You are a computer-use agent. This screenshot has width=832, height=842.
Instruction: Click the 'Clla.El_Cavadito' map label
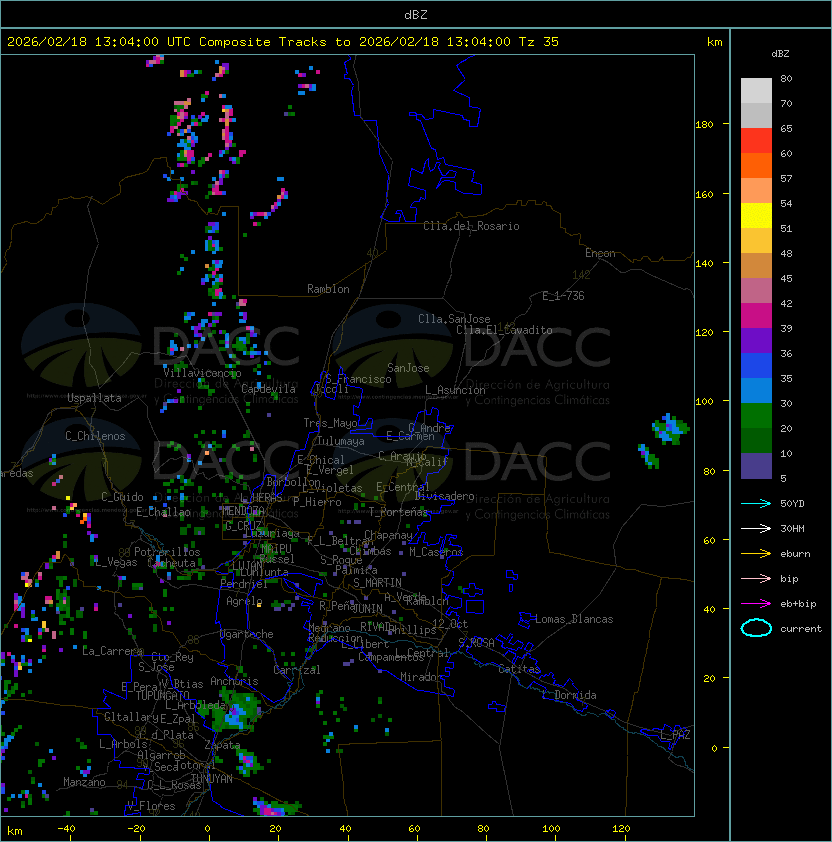point(504,330)
